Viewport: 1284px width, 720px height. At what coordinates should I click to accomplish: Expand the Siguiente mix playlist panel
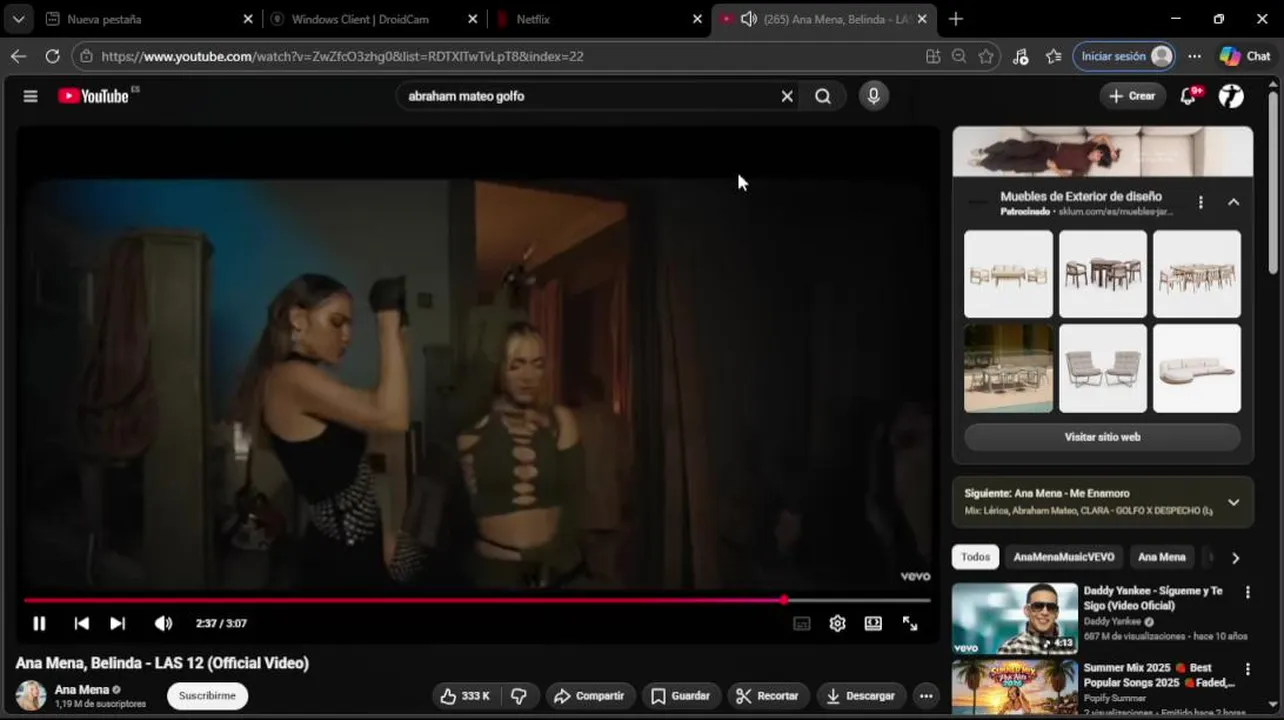pyautogui.click(x=1233, y=502)
